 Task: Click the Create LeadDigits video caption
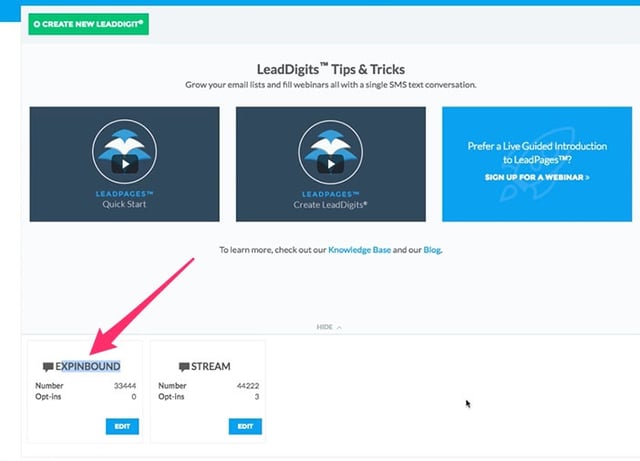pyautogui.click(x=330, y=205)
